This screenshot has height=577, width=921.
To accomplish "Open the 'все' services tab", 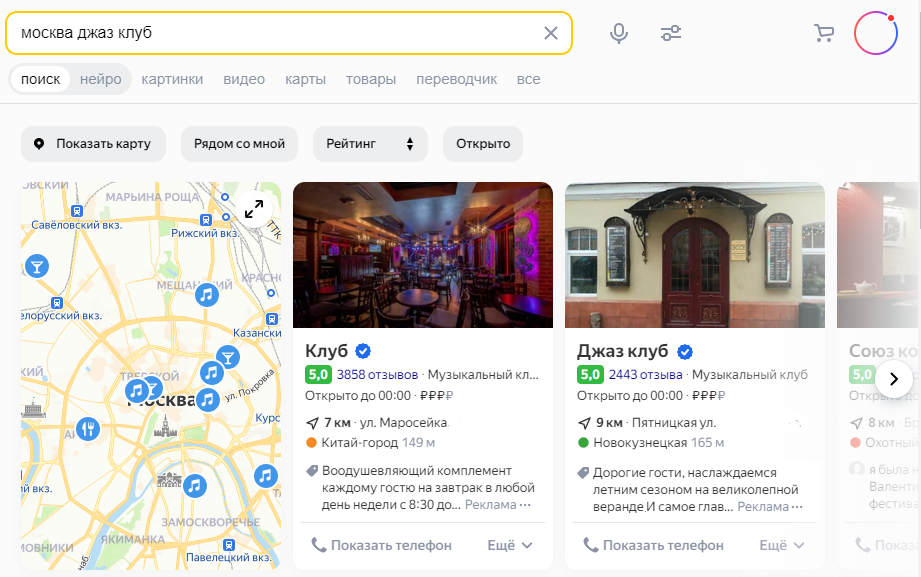I will [x=529, y=79].
